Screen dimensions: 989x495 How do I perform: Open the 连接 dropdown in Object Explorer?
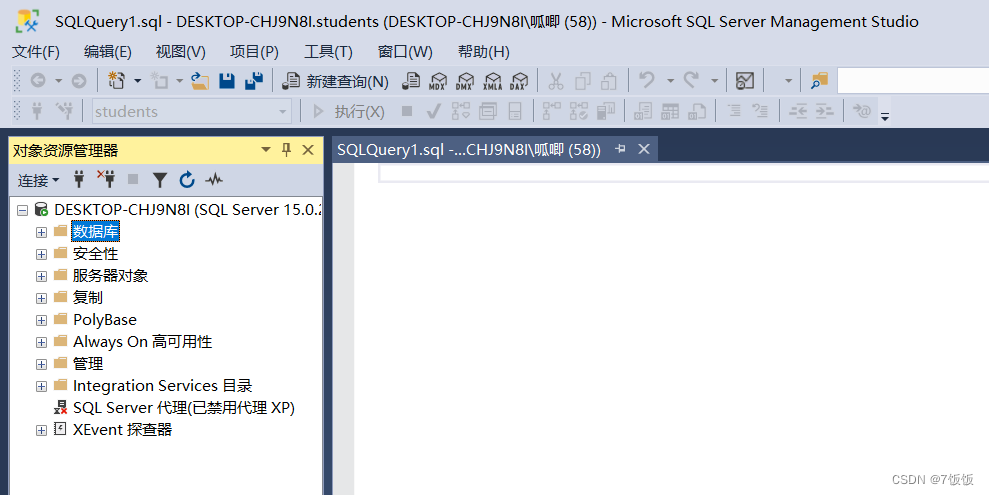pos(38,180)
